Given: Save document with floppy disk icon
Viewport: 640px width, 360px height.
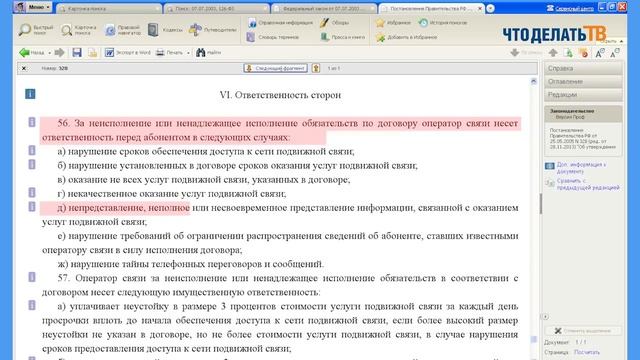Looking at the screenshot, I should click(x=77, y=53).
